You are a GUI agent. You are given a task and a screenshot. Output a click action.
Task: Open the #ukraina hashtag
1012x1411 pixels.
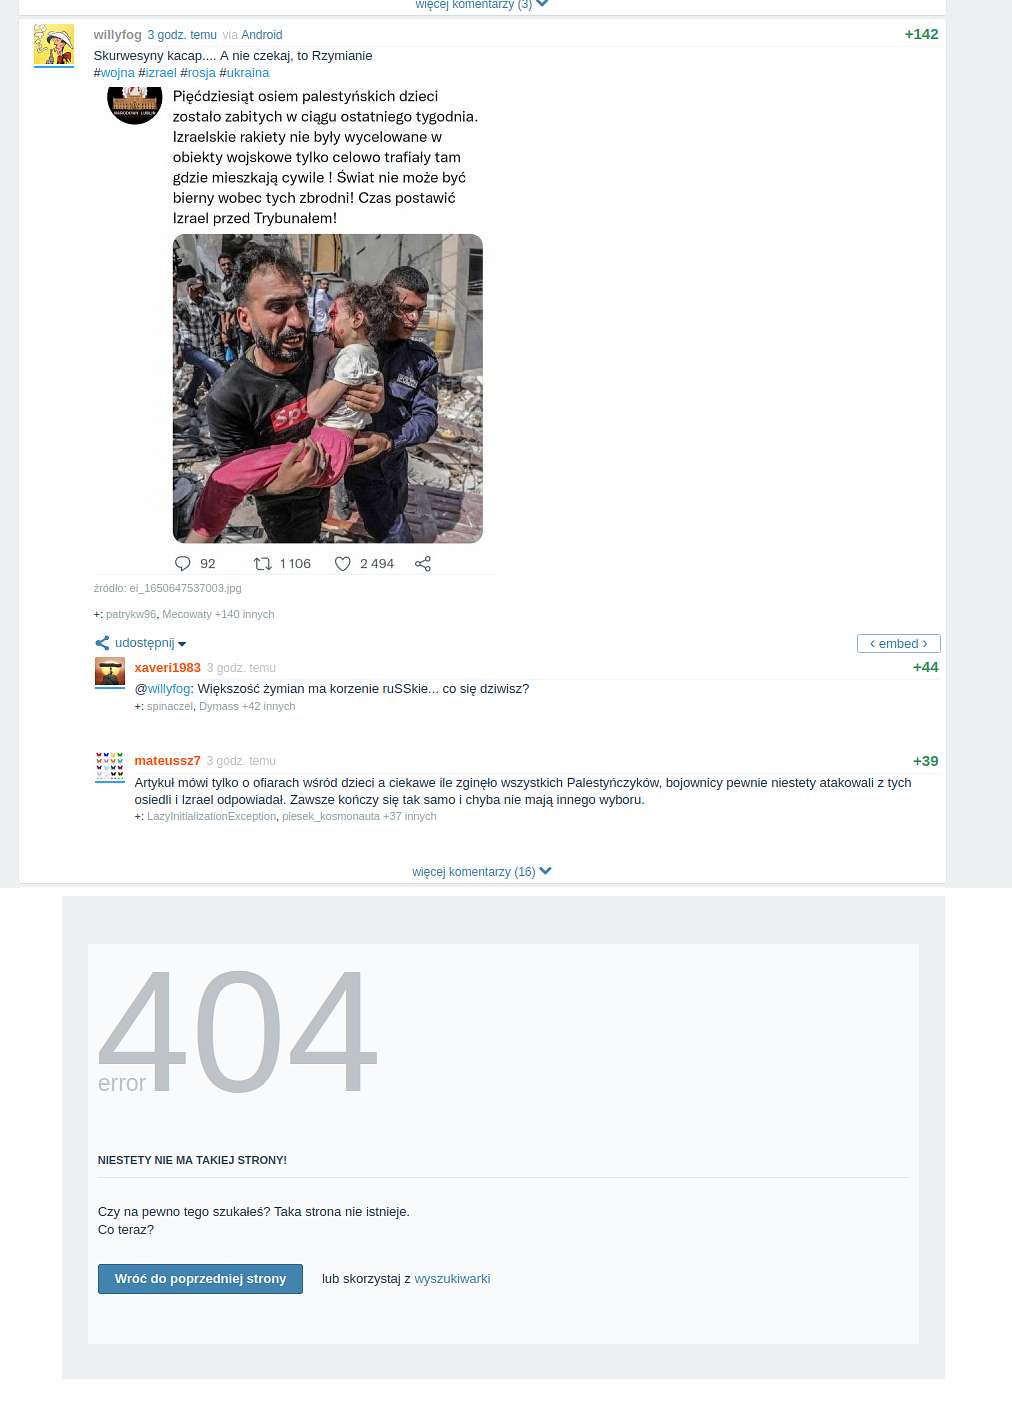pyautogui.click(x=244, y=73)
